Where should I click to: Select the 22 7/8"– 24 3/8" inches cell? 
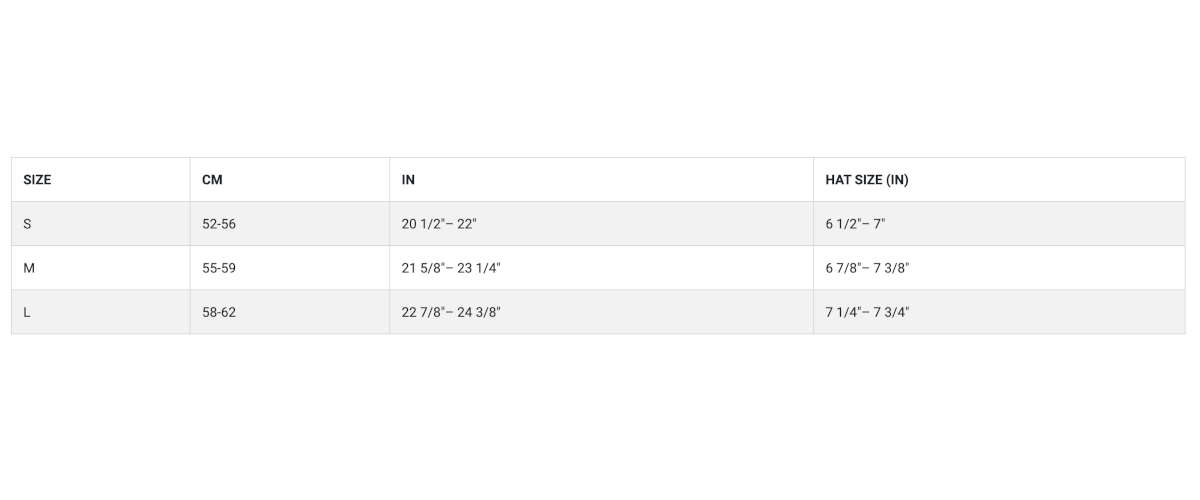point(451,312)
